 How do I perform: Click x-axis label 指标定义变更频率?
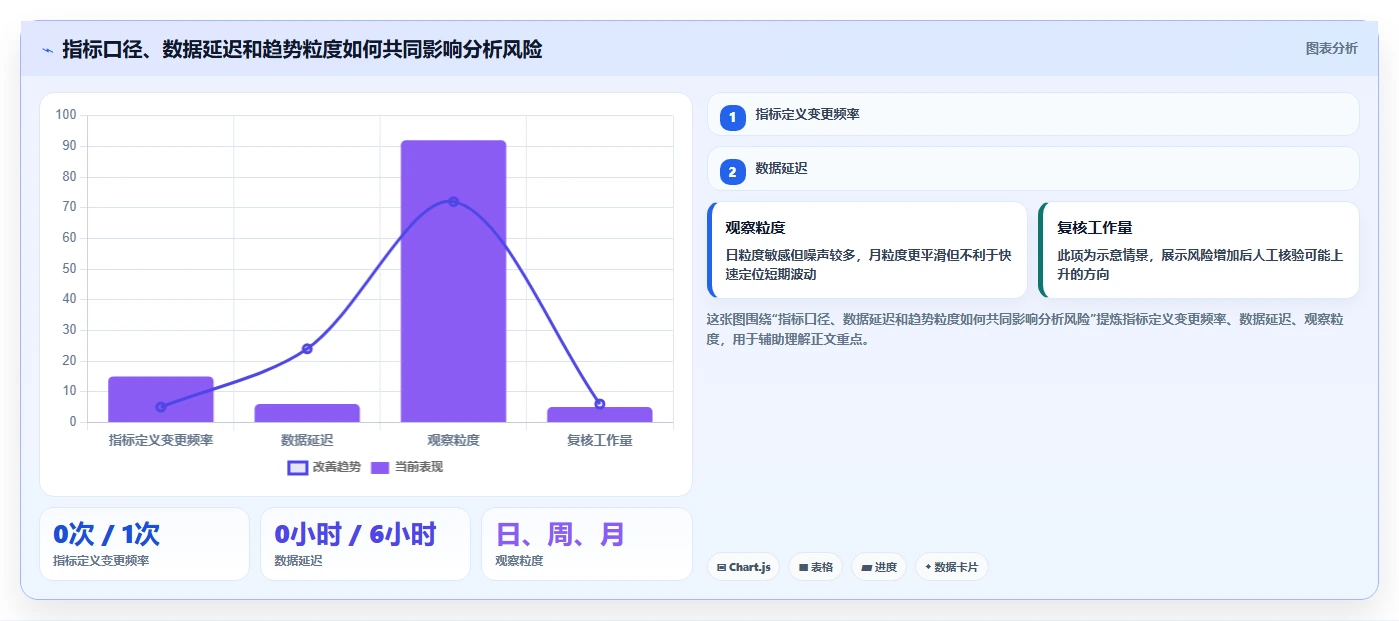tap(161, 440)
